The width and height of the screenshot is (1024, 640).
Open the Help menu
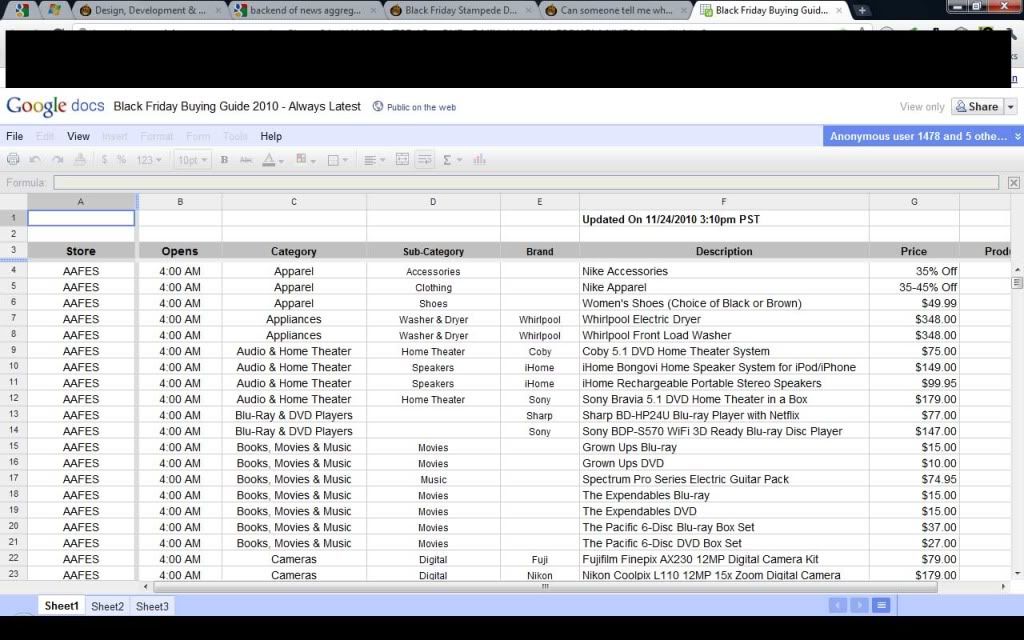click(x=271, y=136)
